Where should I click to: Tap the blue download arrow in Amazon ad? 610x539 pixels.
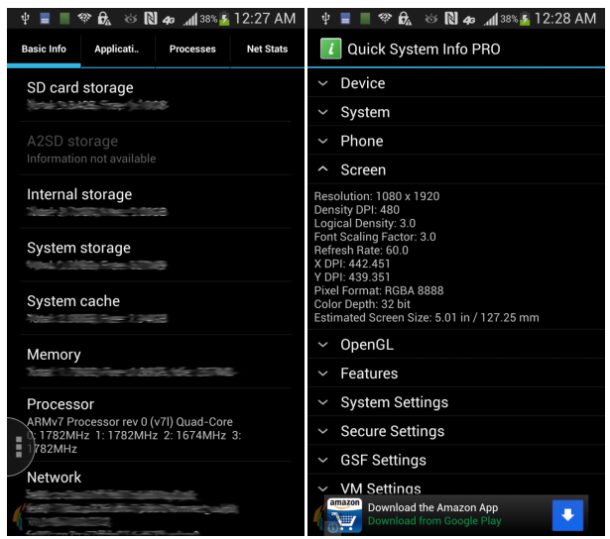[567, 515]
